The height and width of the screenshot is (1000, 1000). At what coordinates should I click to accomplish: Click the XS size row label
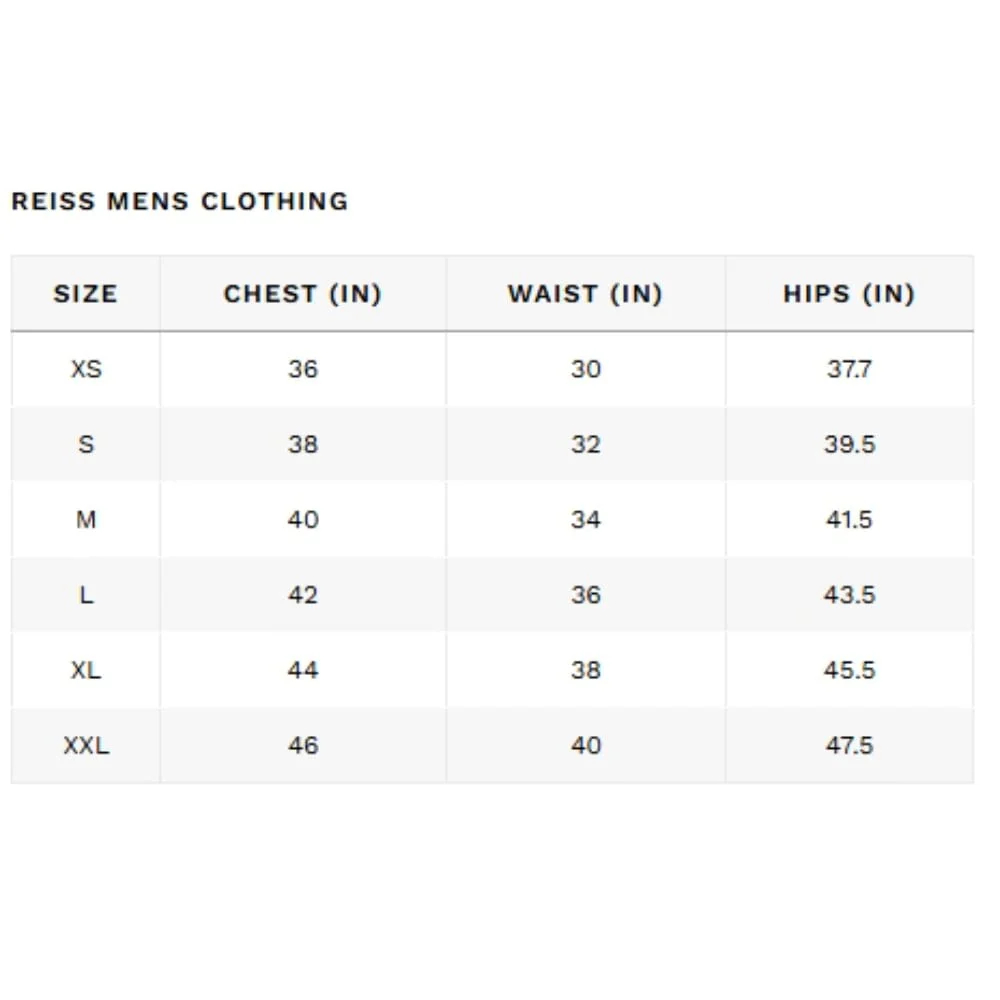coord(86,369)
